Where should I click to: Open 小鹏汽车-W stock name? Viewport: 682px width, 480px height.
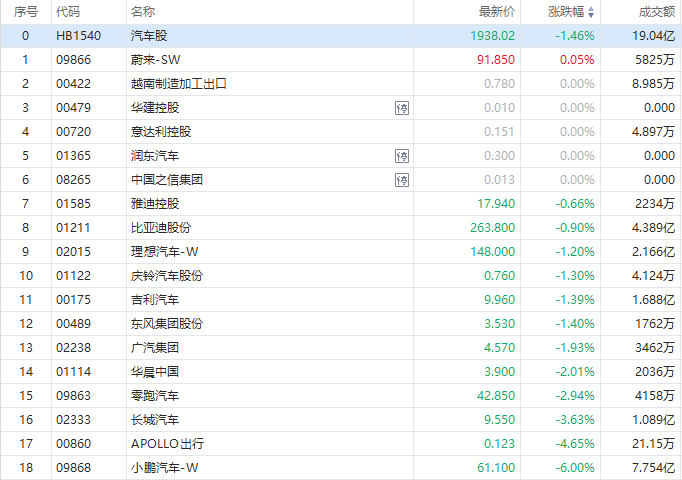click(x=165, y=468)
